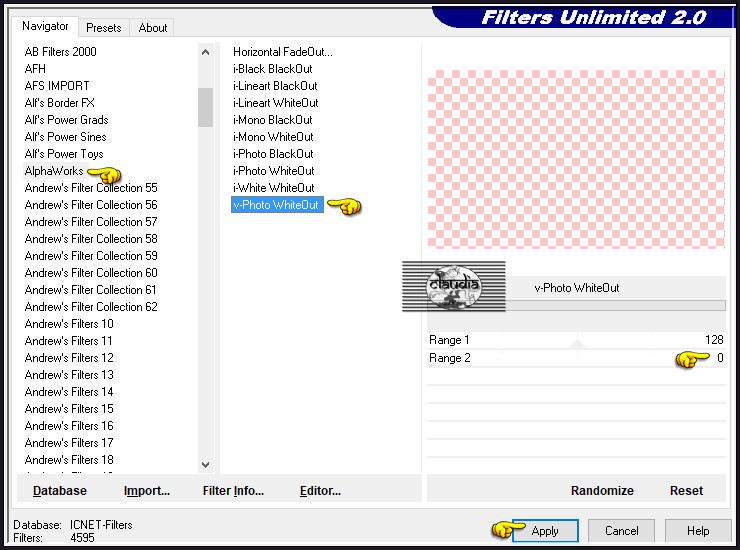The width and height of the screenshot is (740, 550).
Task: Select Andrew's Filters 18
Action: tap(69, 460)
